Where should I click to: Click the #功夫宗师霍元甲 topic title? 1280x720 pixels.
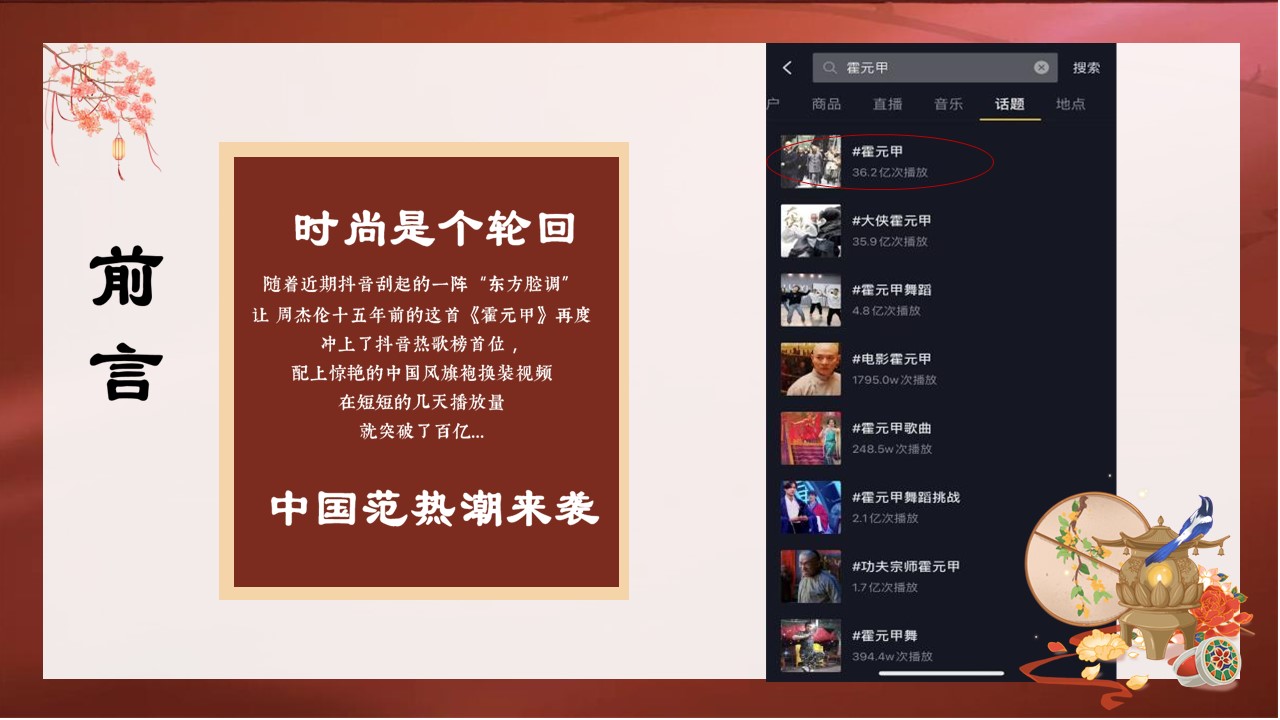[906, 566]
